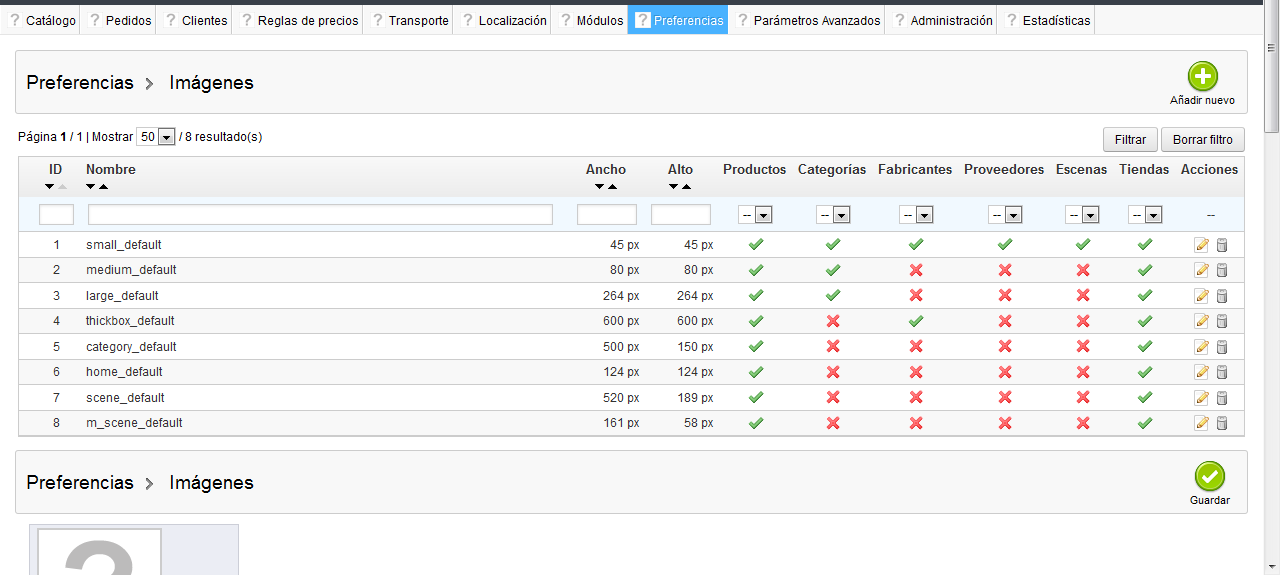This screenshot has width=1280, height=575.
Task: Click the question-mark placeholder thumbnail
Action: [x=100, y=552]
